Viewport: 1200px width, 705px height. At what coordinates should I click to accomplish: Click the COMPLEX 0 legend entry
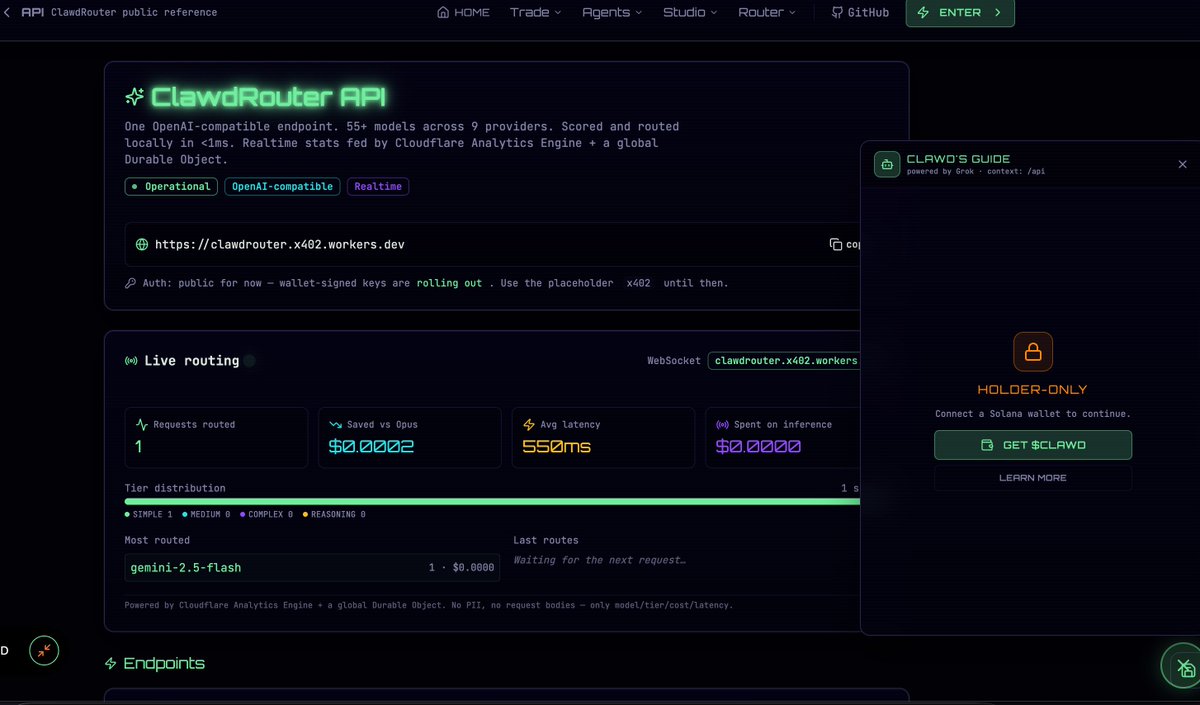[266, 514]
